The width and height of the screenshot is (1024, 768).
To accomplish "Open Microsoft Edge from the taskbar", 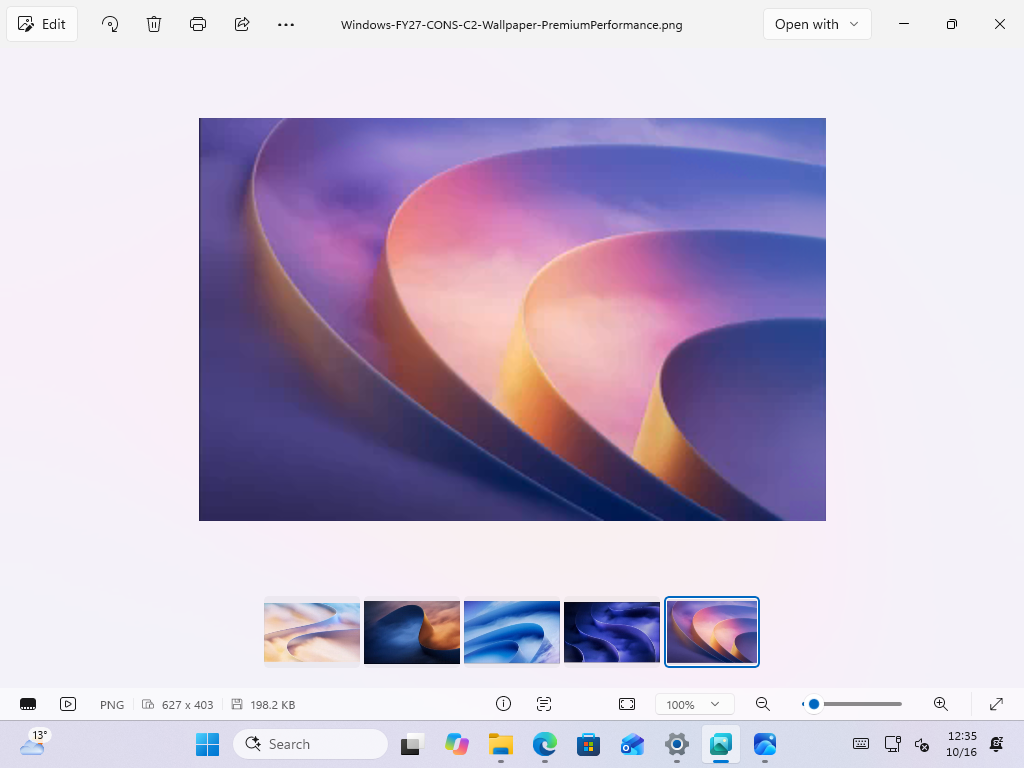I will click(x=545, y=744).
